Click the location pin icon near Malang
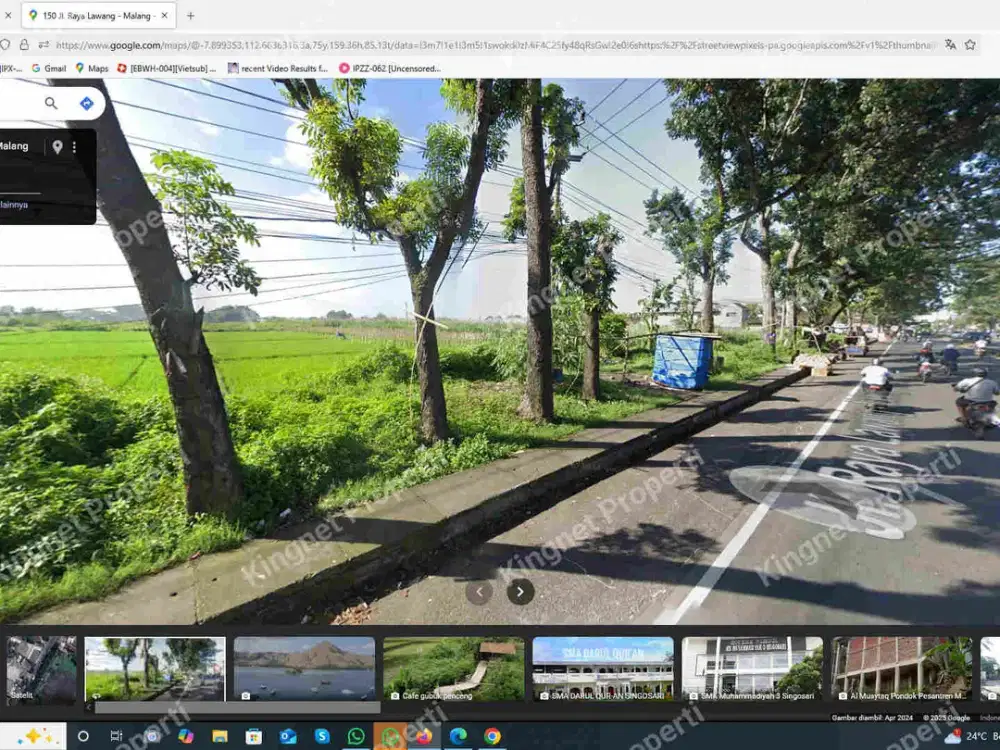Image resolution: width=1000 pixels, height=750 pixels. tap(57, 146)
